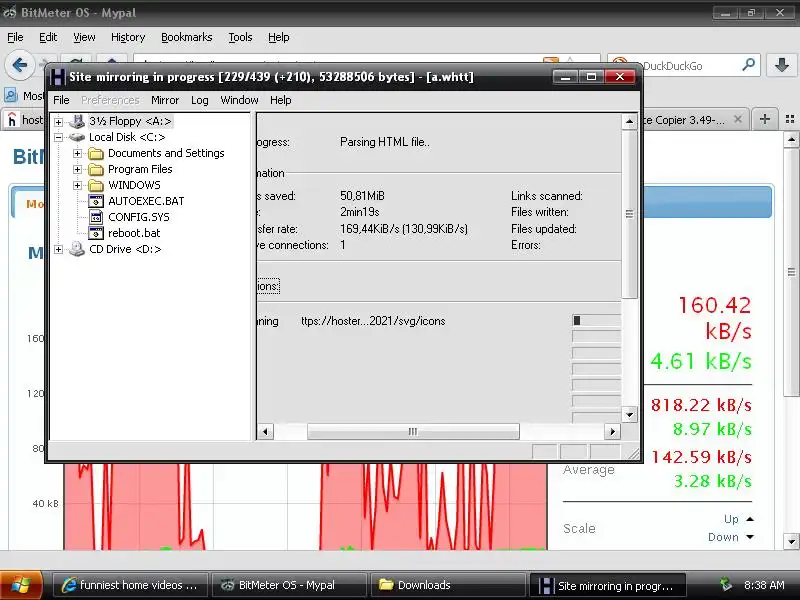Open the Mypal Tools menu

coord(240,37)
